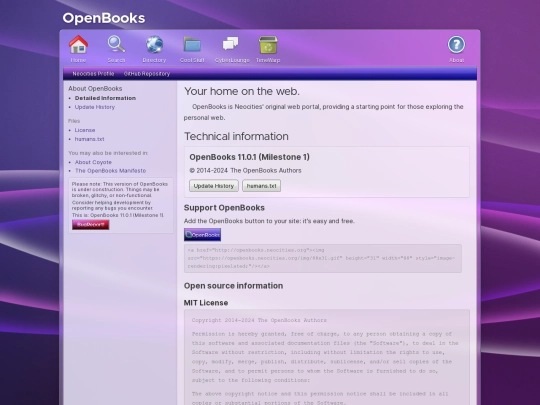
Task: Open the Directory globe icon
Action: click(154, 44)
